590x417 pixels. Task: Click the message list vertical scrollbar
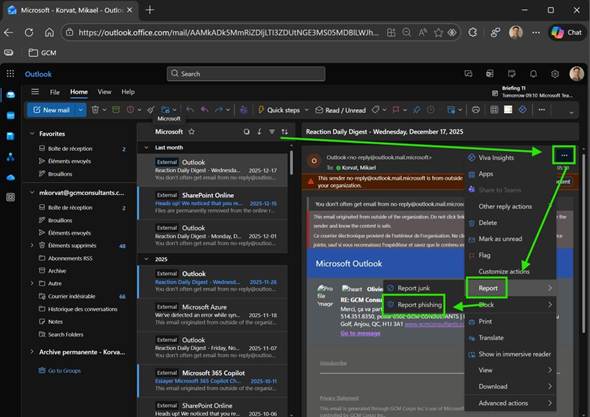pyautogui.click(x=291, y=163)
